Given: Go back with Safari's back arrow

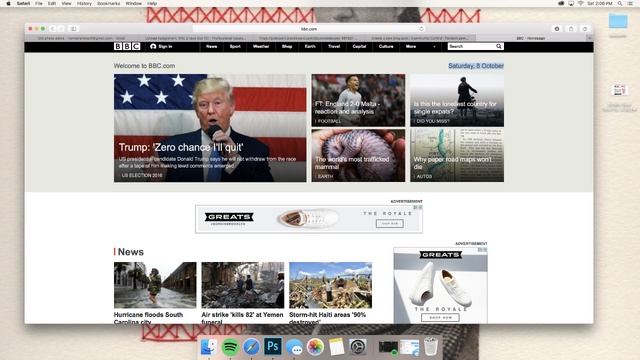Looking at the screenshot, I should [52, 29].
